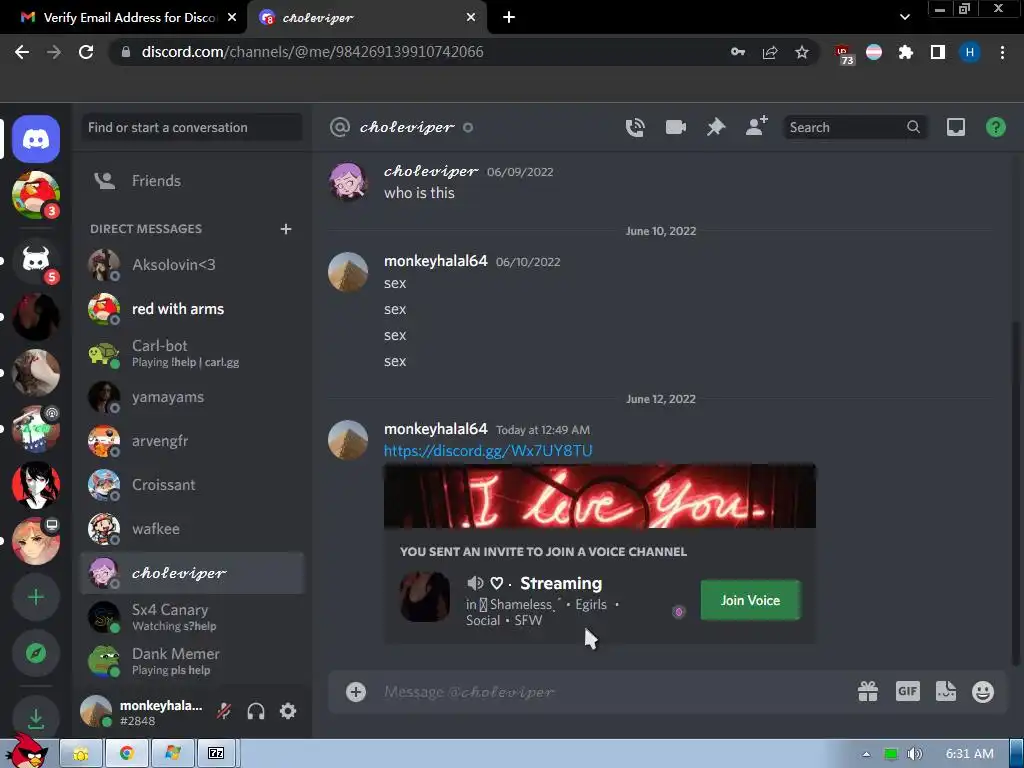Screen dimensions: 1024x768
Task: Start a video call in the DM header
Action: click(x=675, y=127)
